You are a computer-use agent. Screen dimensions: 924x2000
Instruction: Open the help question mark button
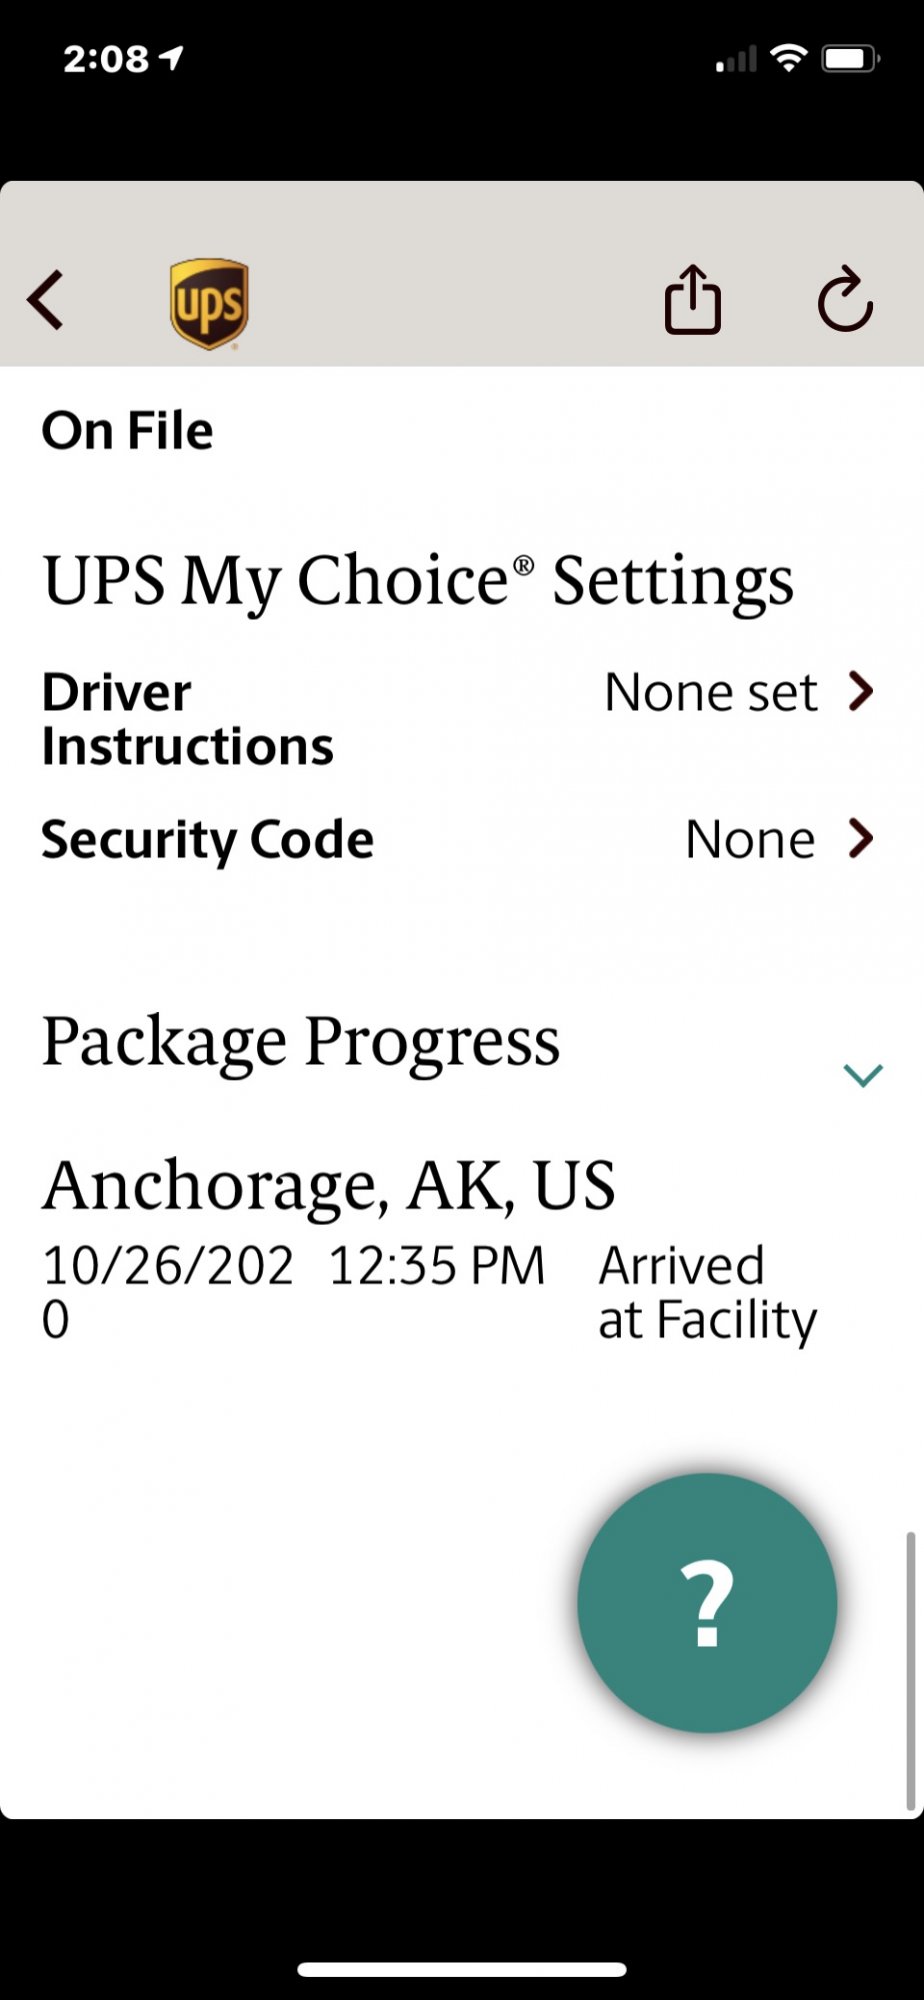coord(707,1603)
